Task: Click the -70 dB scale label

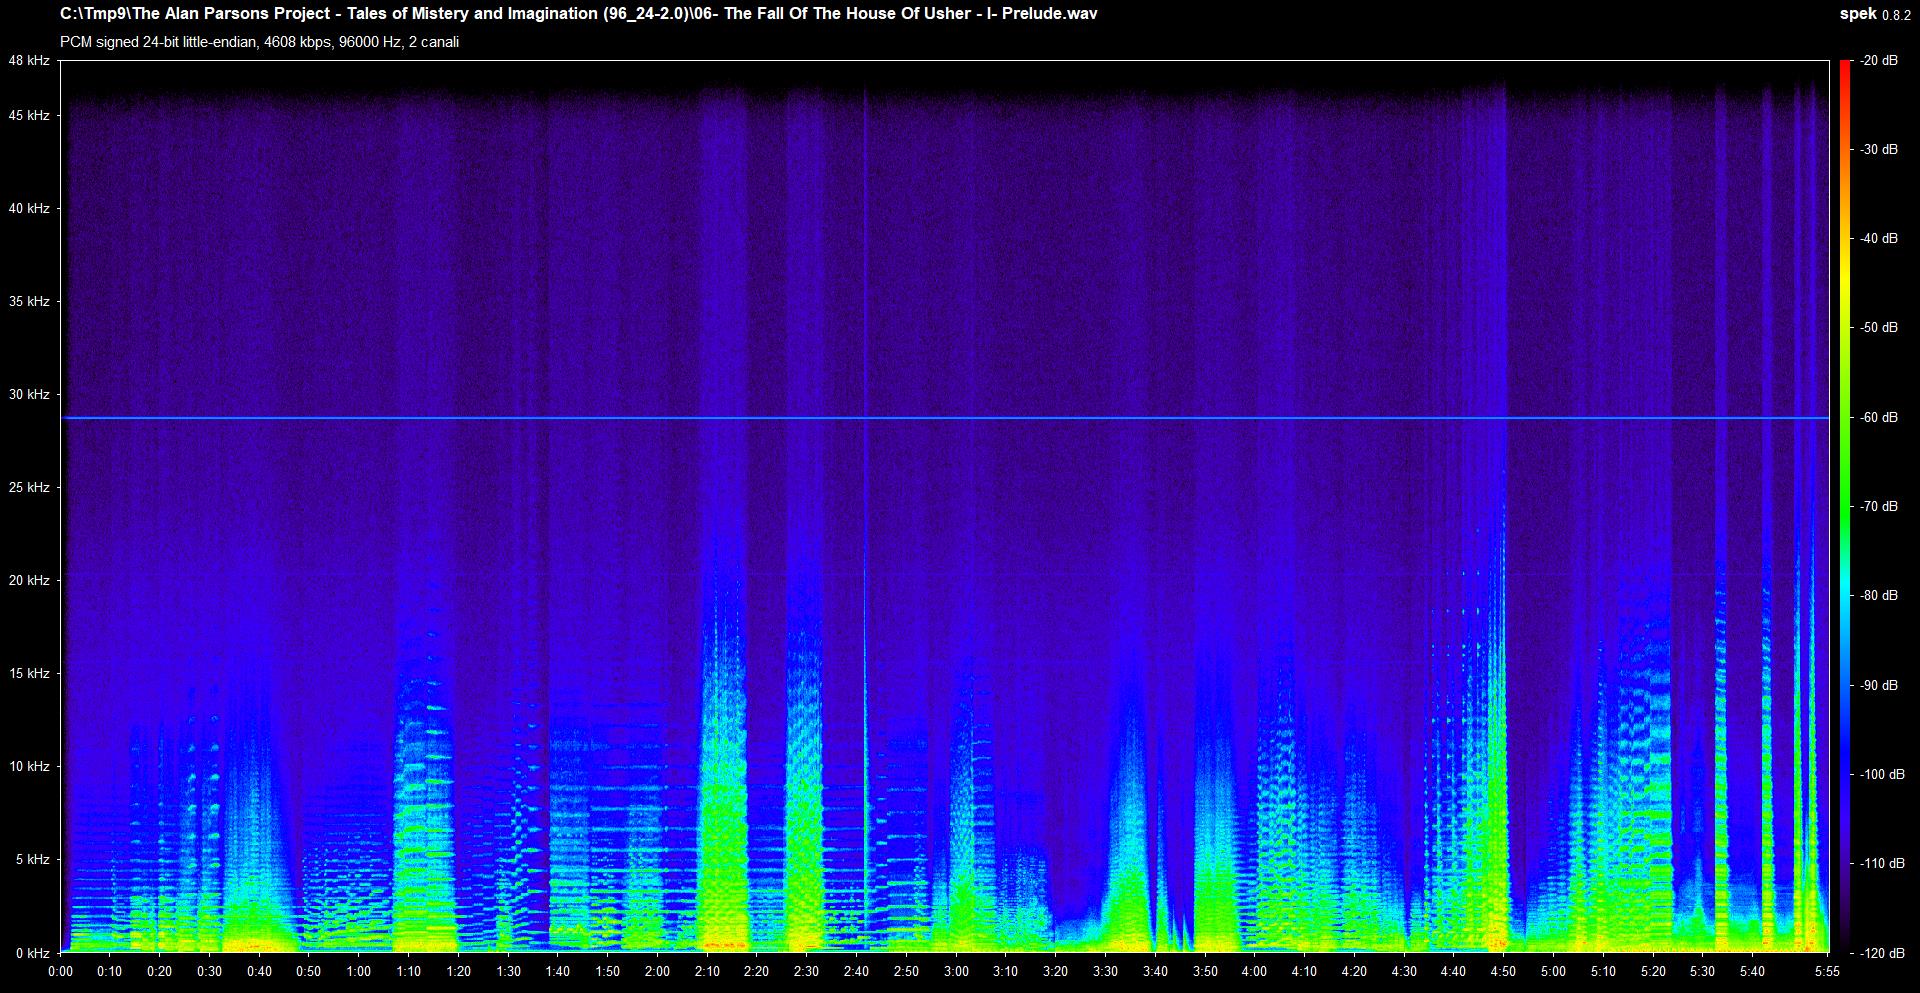Action: click(x=1878, y=507)
